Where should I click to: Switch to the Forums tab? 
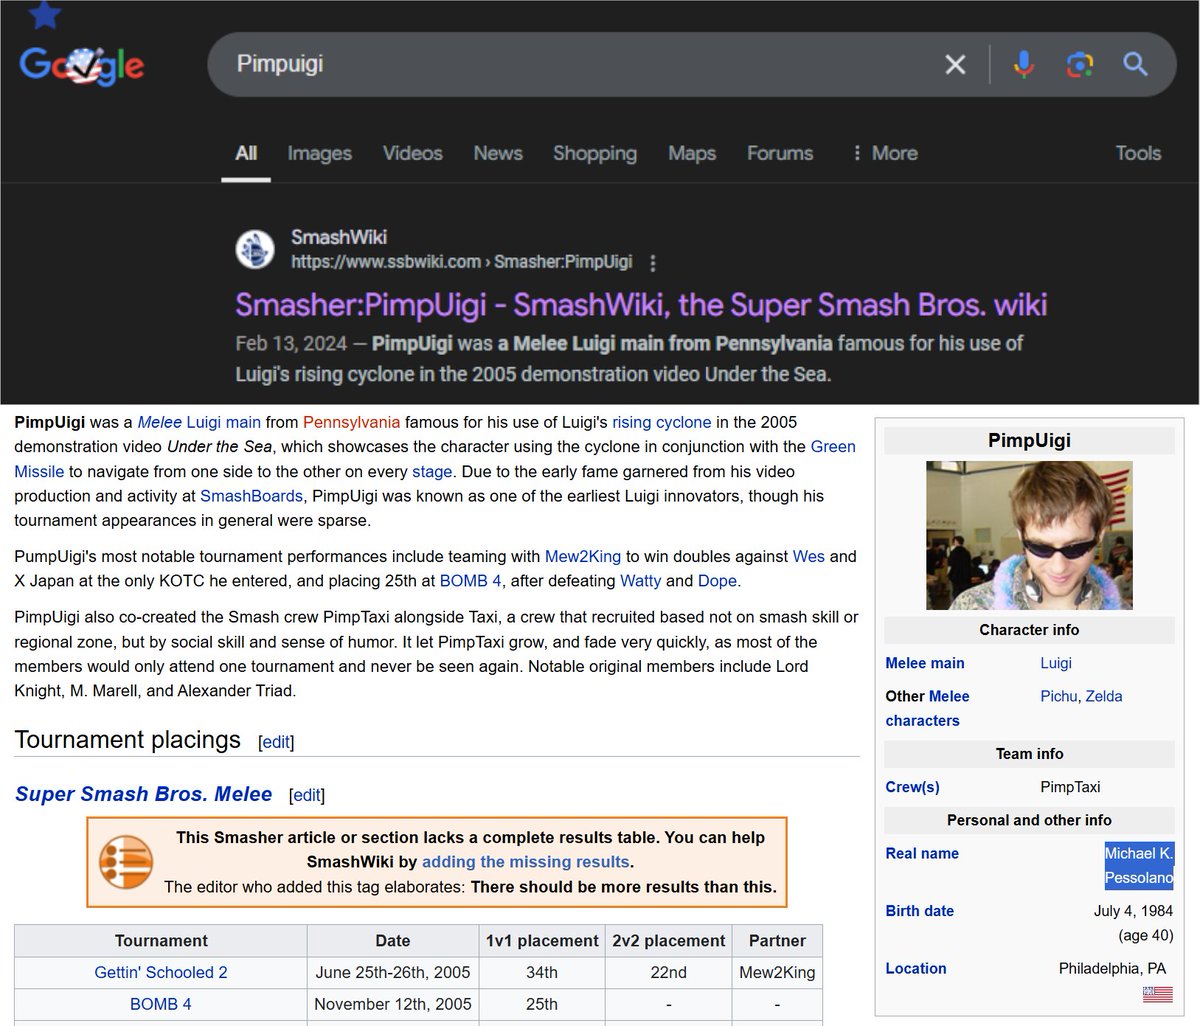pyautogui.click(x=780, y=153)
